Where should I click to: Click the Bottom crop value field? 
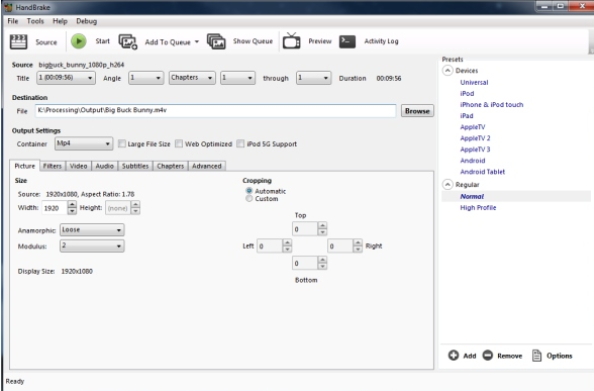coord(305,263)
